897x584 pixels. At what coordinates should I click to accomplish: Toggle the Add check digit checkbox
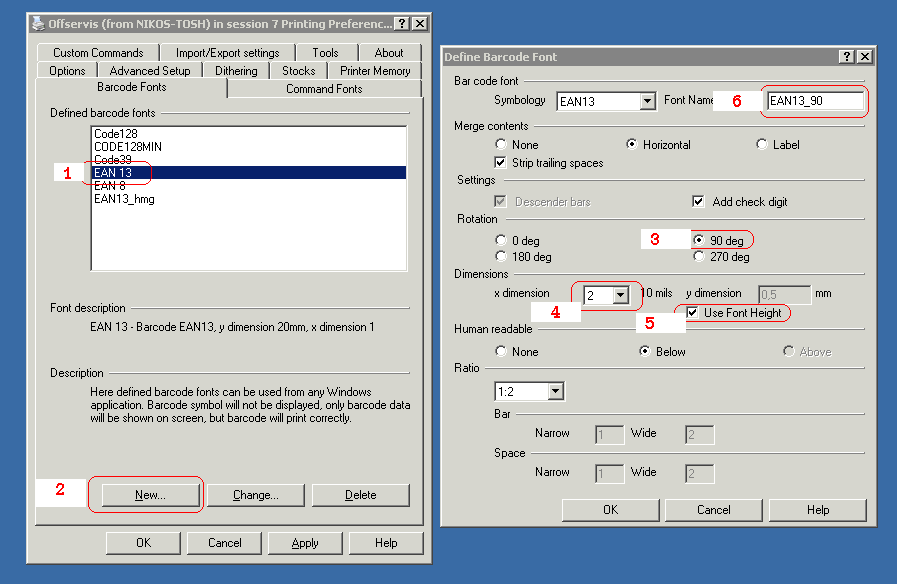click(699, 201)
